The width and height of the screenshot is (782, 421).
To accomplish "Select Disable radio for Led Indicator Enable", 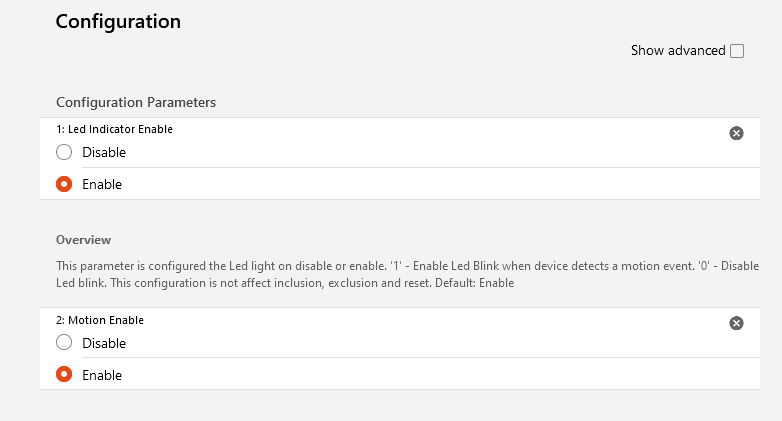I will [x=64, y=152].
